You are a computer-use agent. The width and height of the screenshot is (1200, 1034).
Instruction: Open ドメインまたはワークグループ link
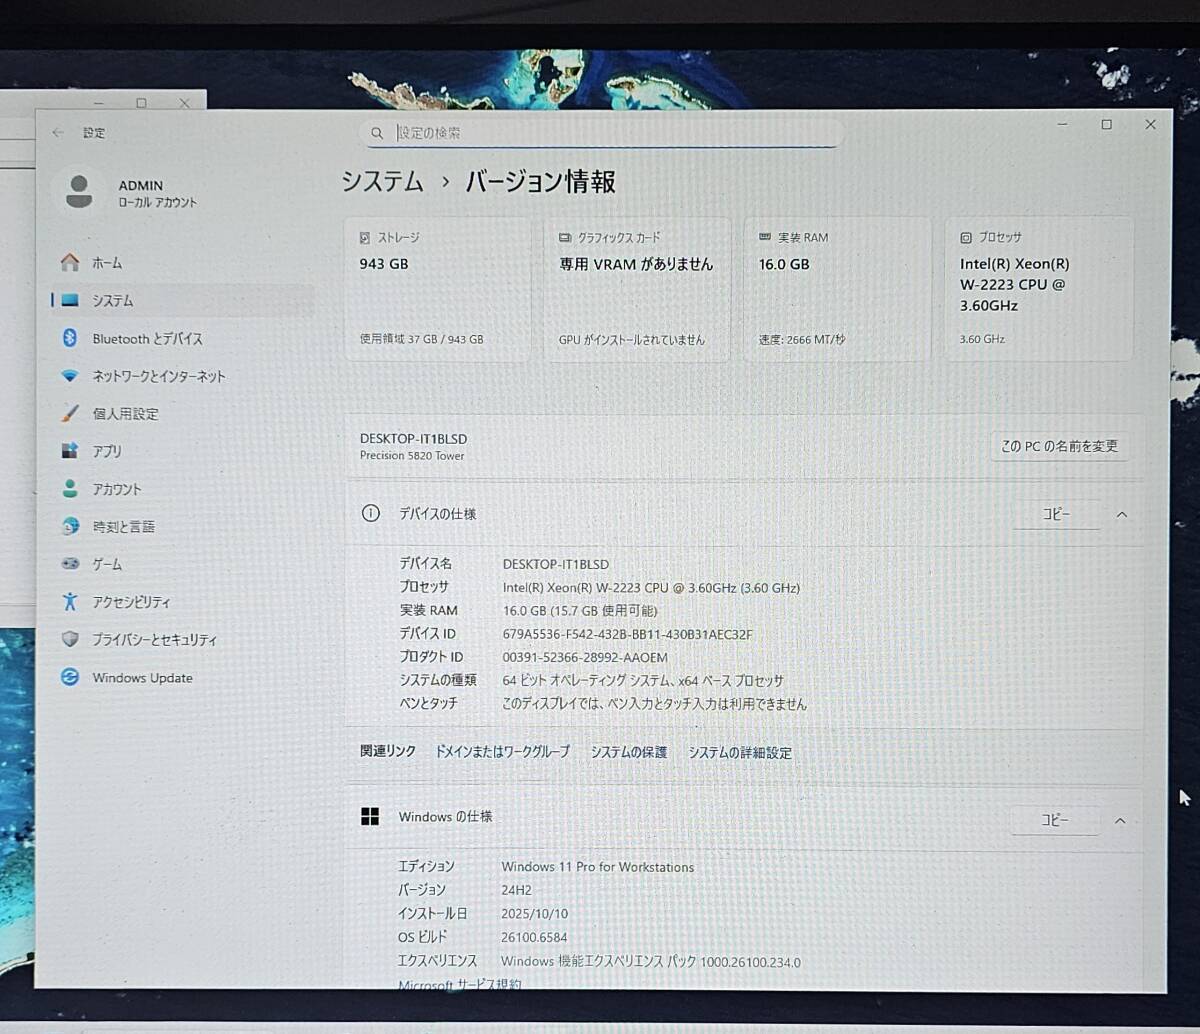(x=502, y=752)
